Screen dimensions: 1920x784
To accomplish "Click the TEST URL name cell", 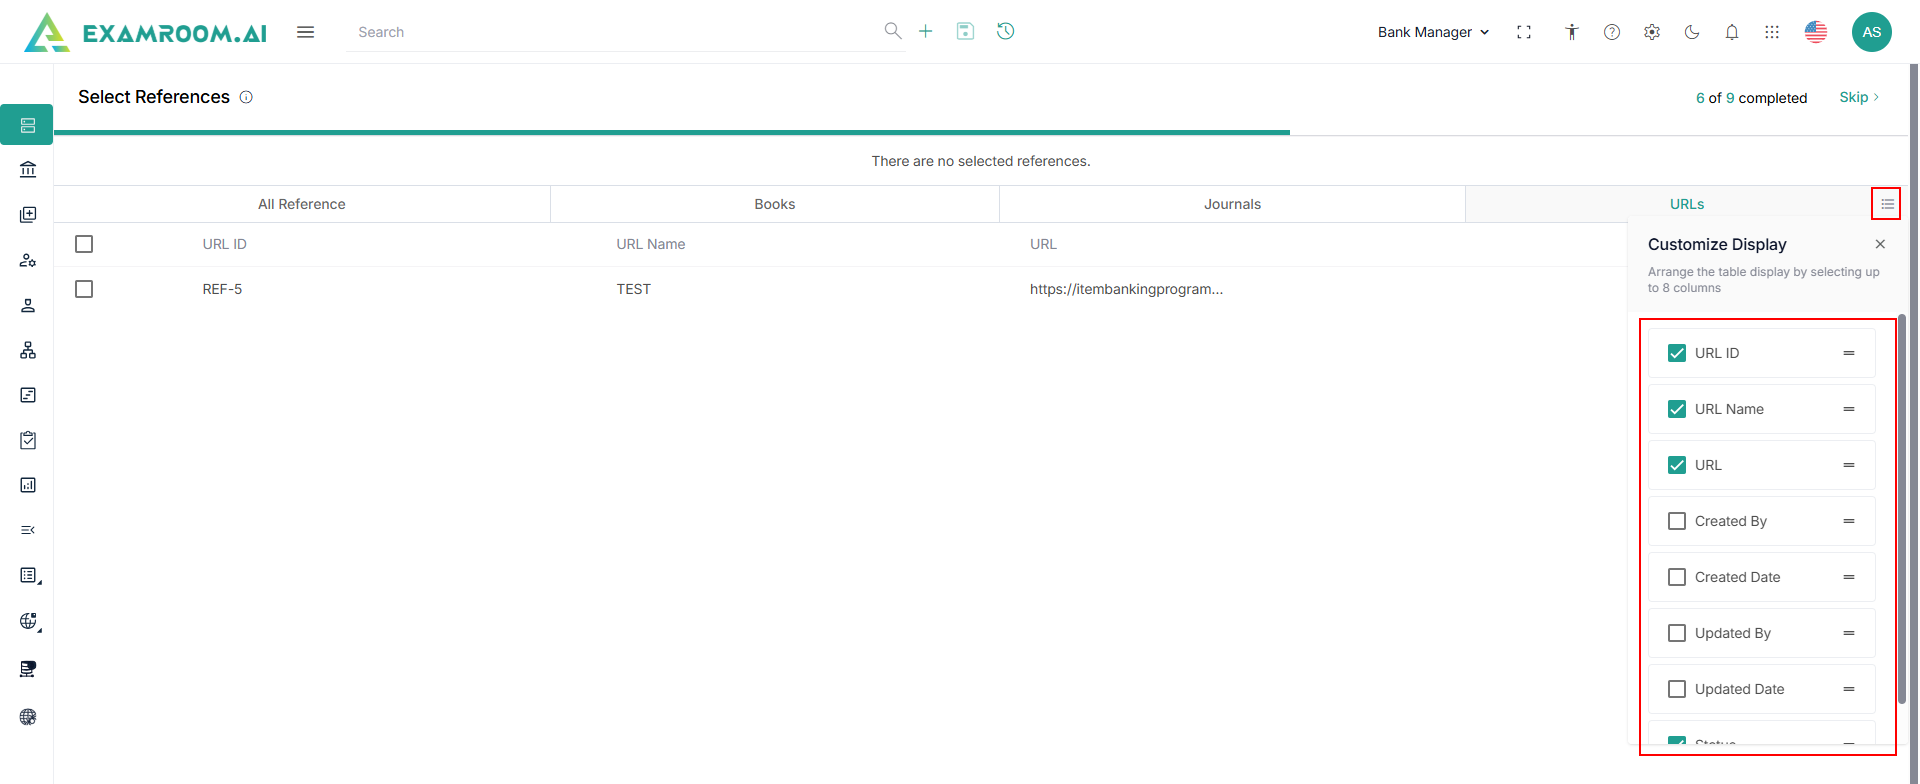I will pyautogui.click(x=633, y=289).
